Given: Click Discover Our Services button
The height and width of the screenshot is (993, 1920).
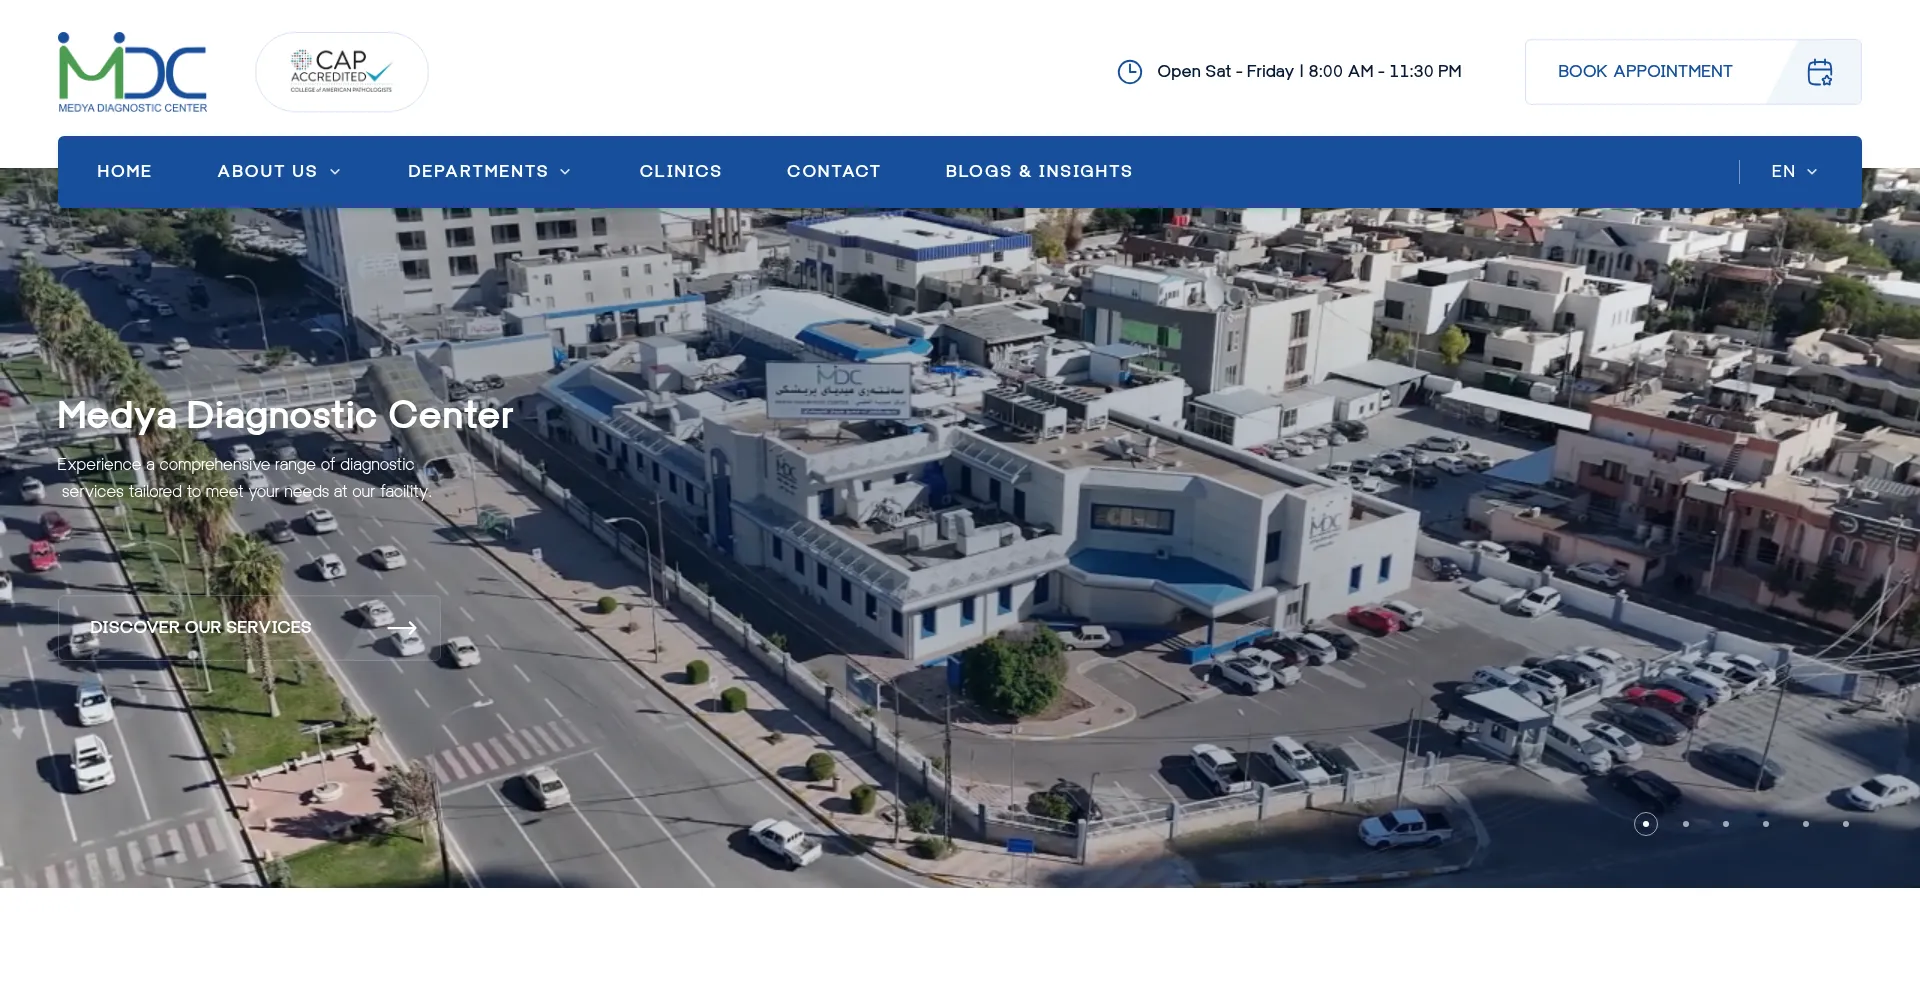Looking at the screenshot, I should click(201, 628).
